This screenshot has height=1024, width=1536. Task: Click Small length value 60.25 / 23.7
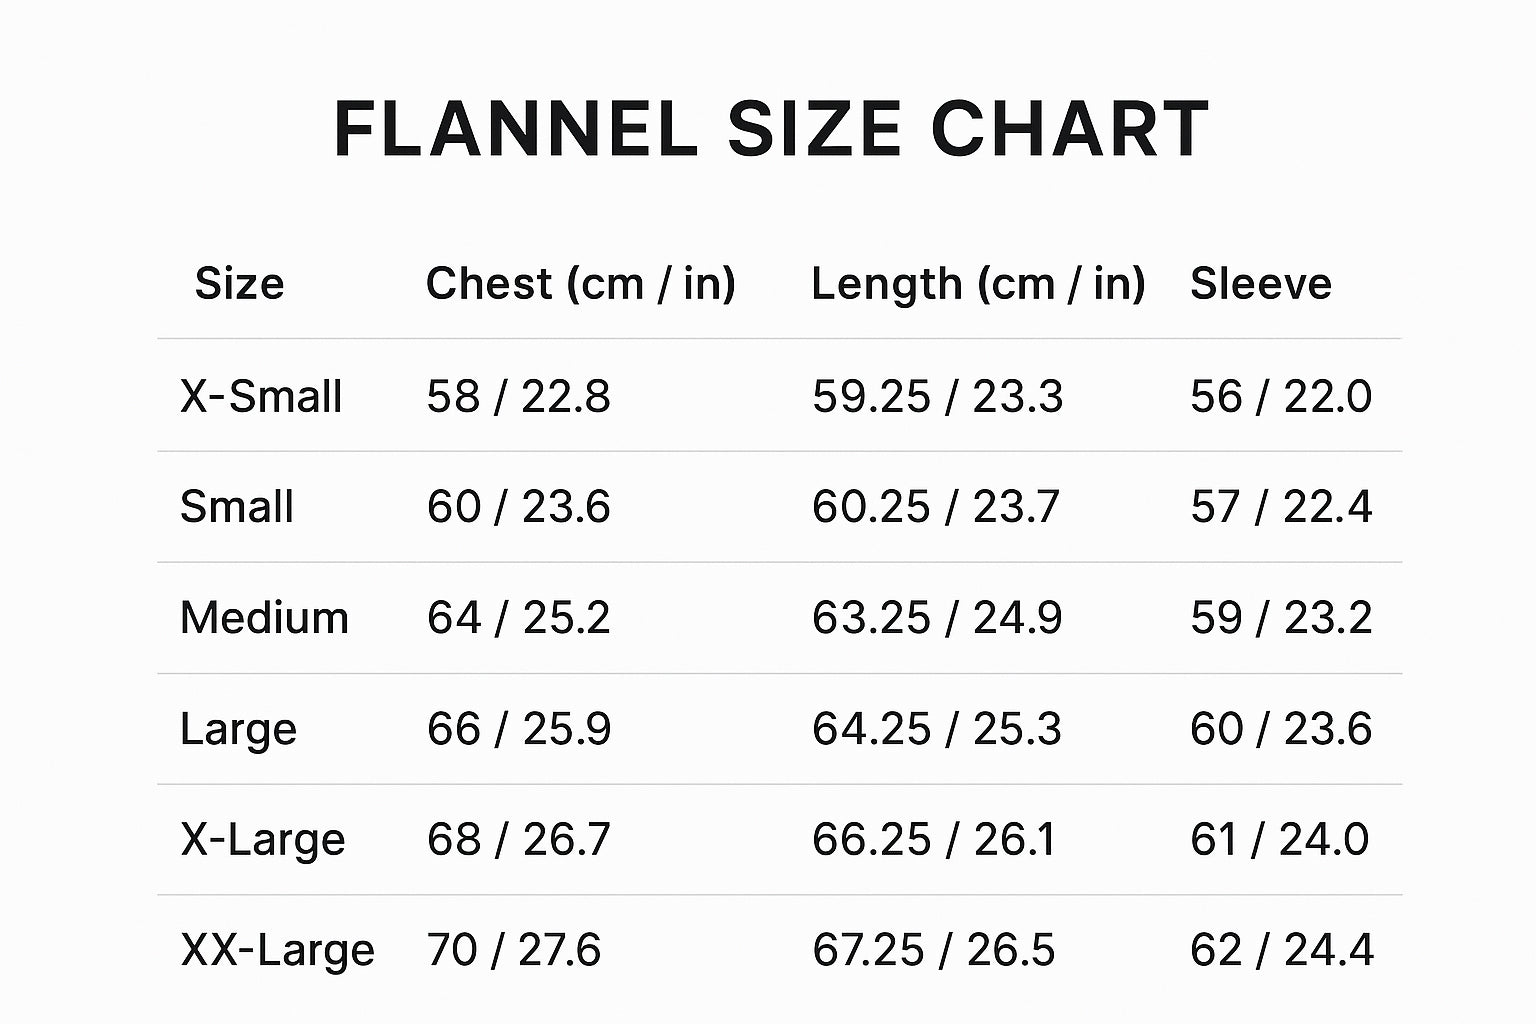tap(935, 507)
